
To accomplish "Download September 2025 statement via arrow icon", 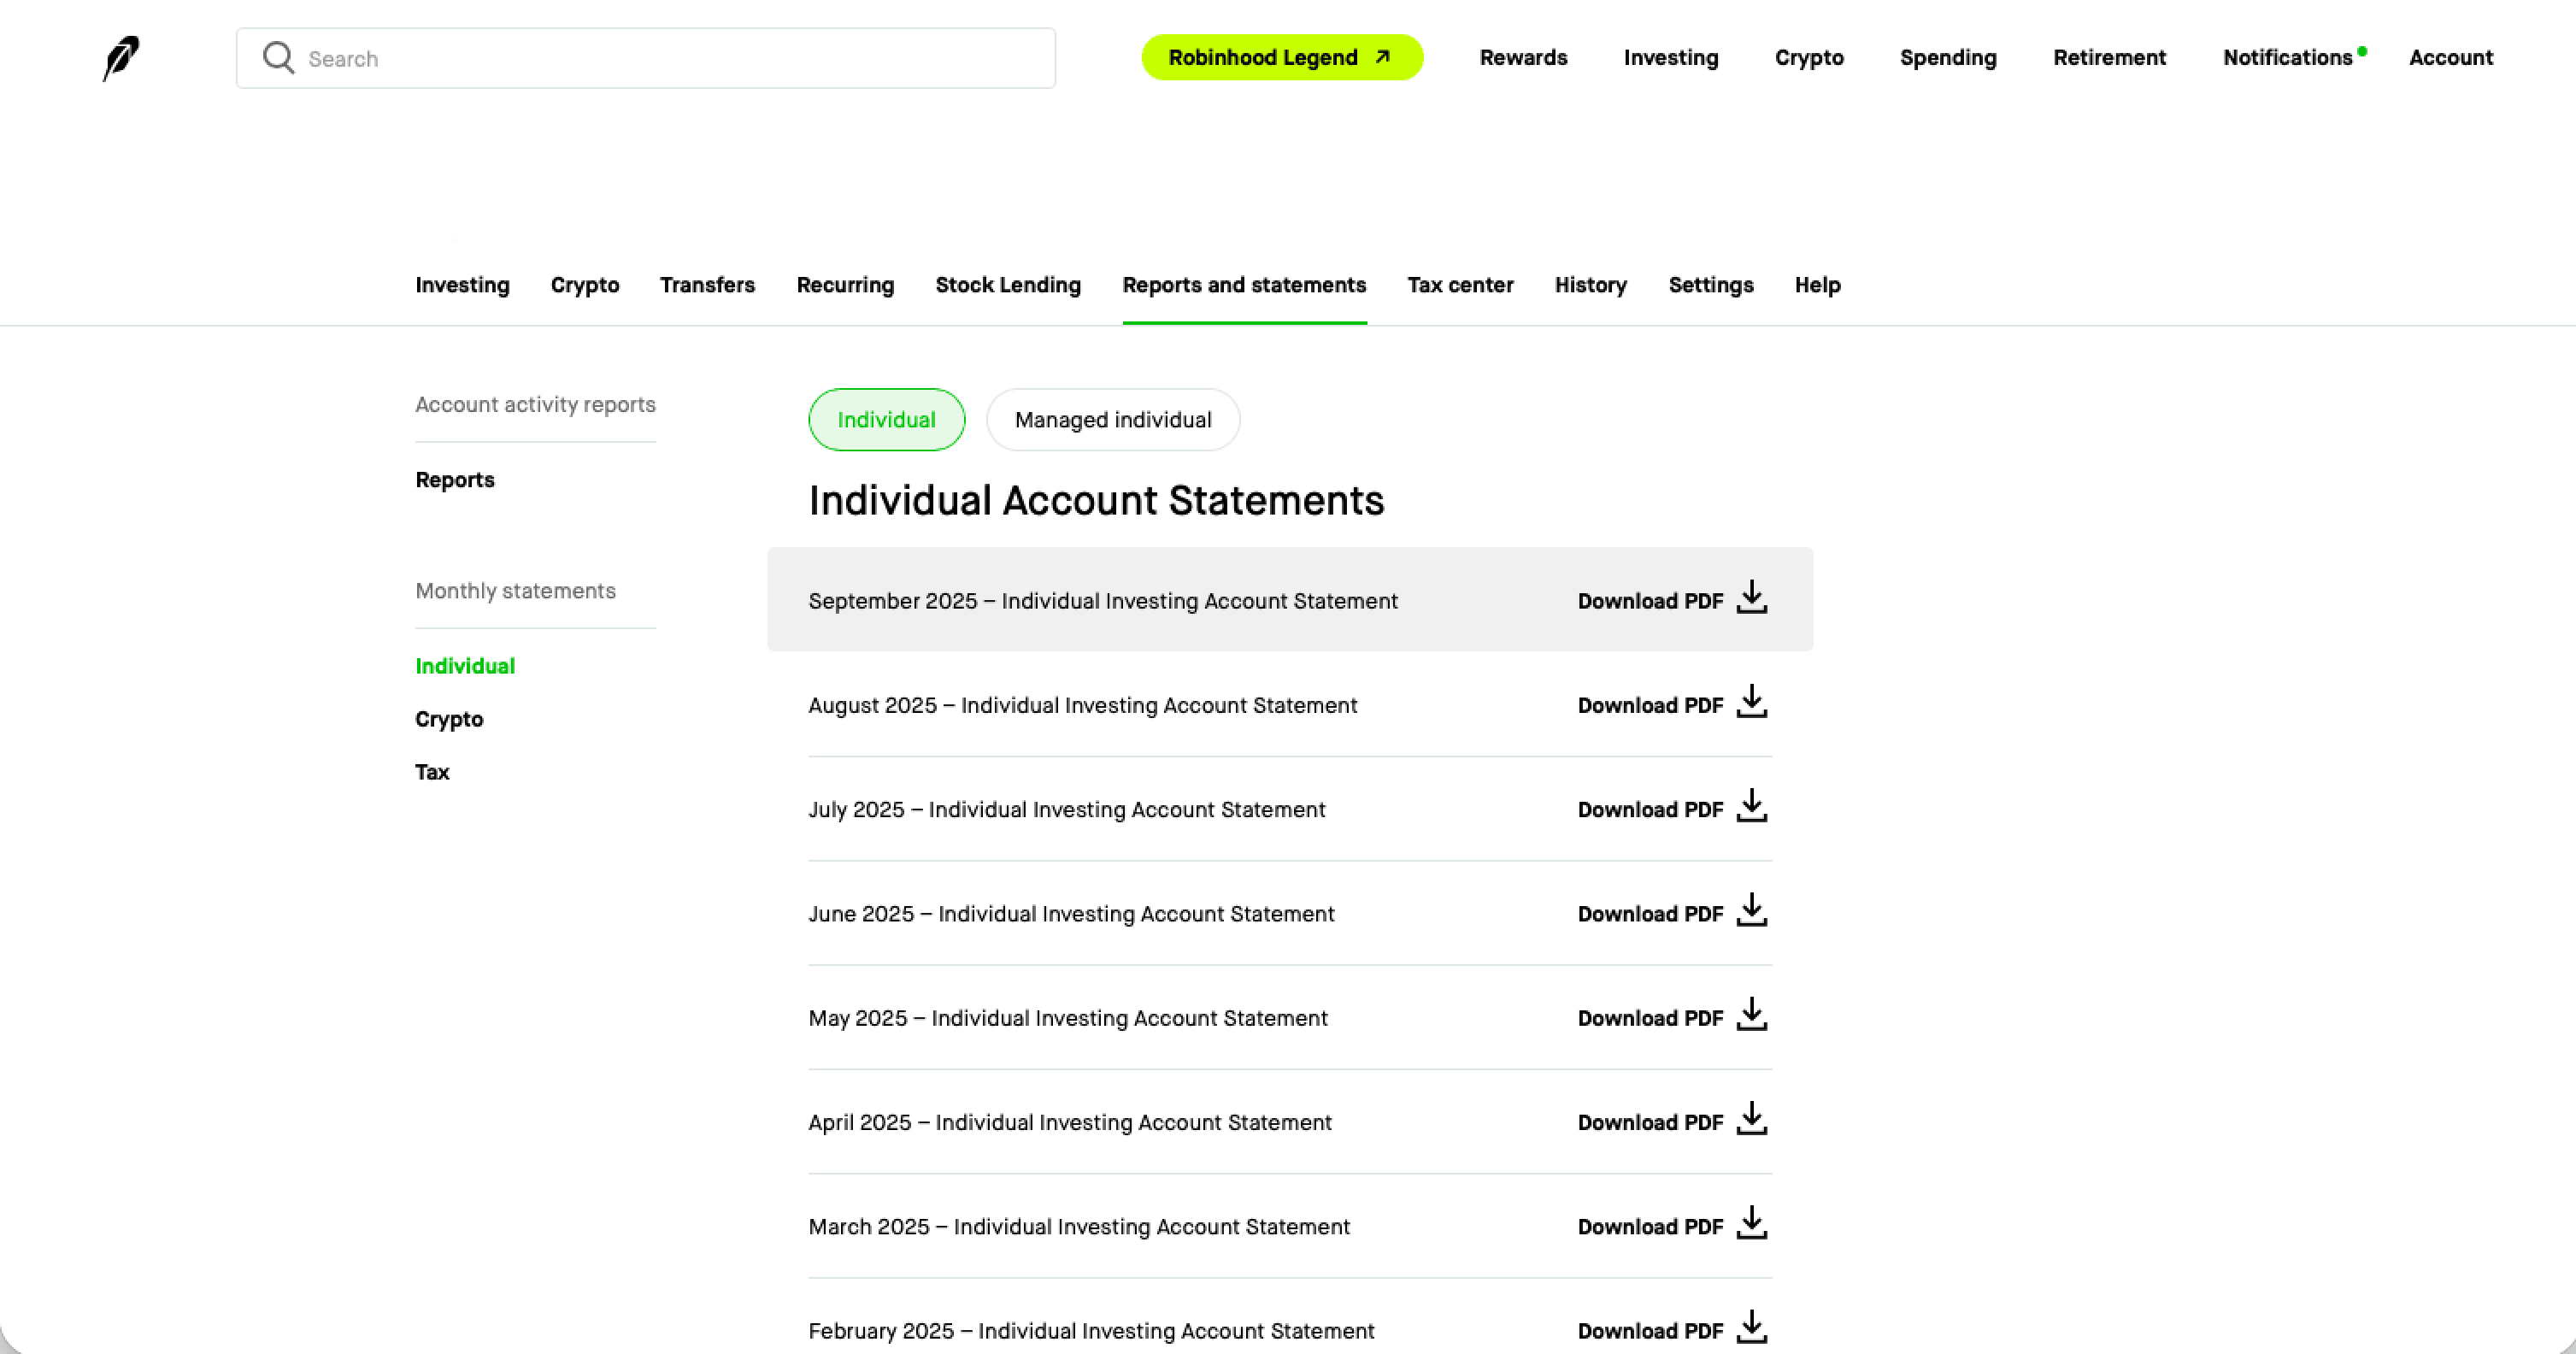I will tap(1751, 598).
